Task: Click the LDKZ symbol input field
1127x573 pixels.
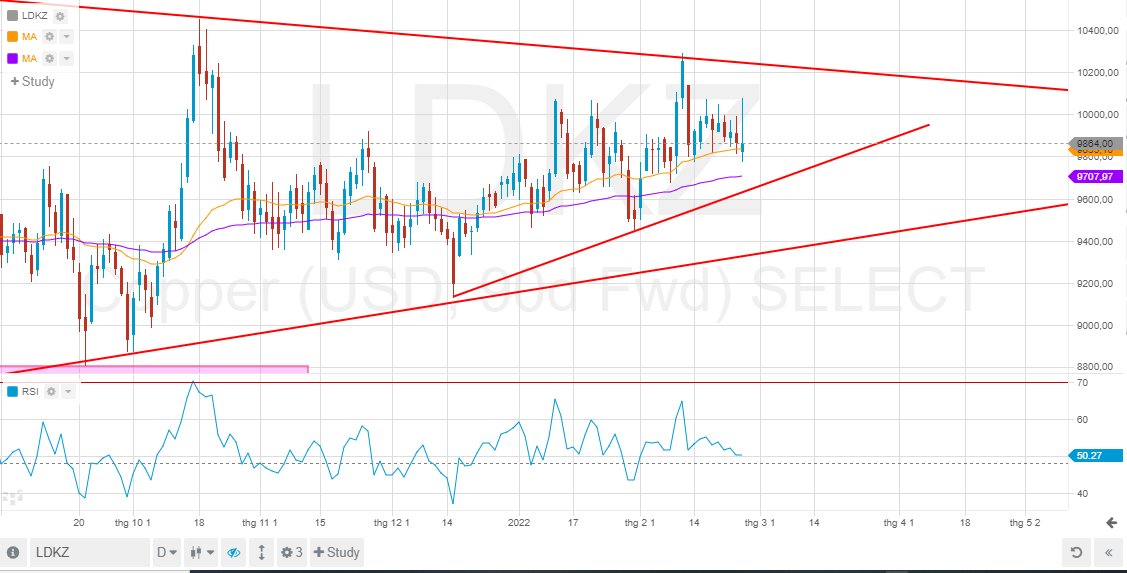Action: [89, 553]
